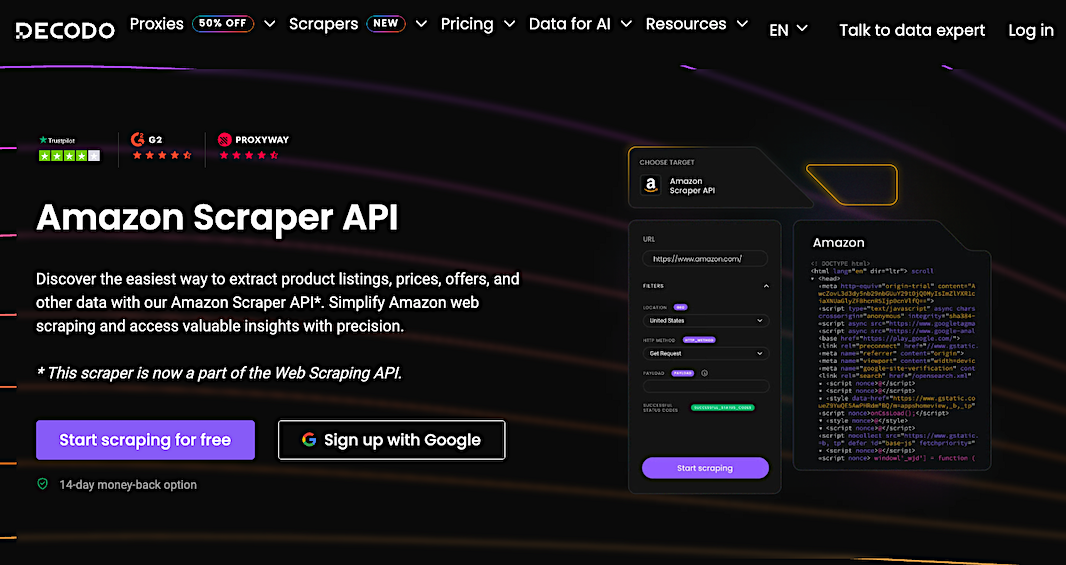
Task: Click Talk to data expert link
Action: point(912,31)
